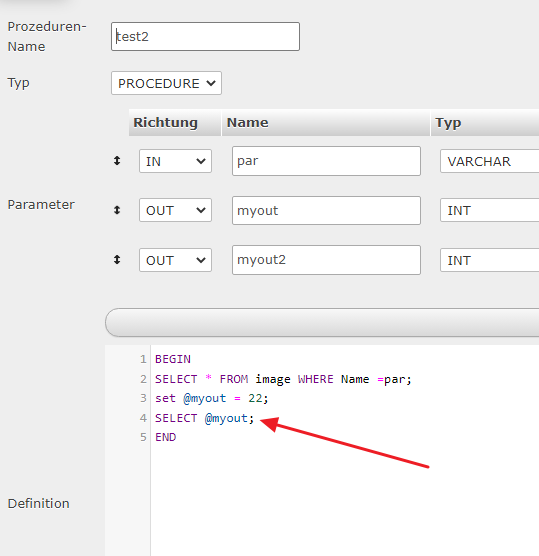Click the Definition label
The image size is (539, 556).
[x=39, y=504]
